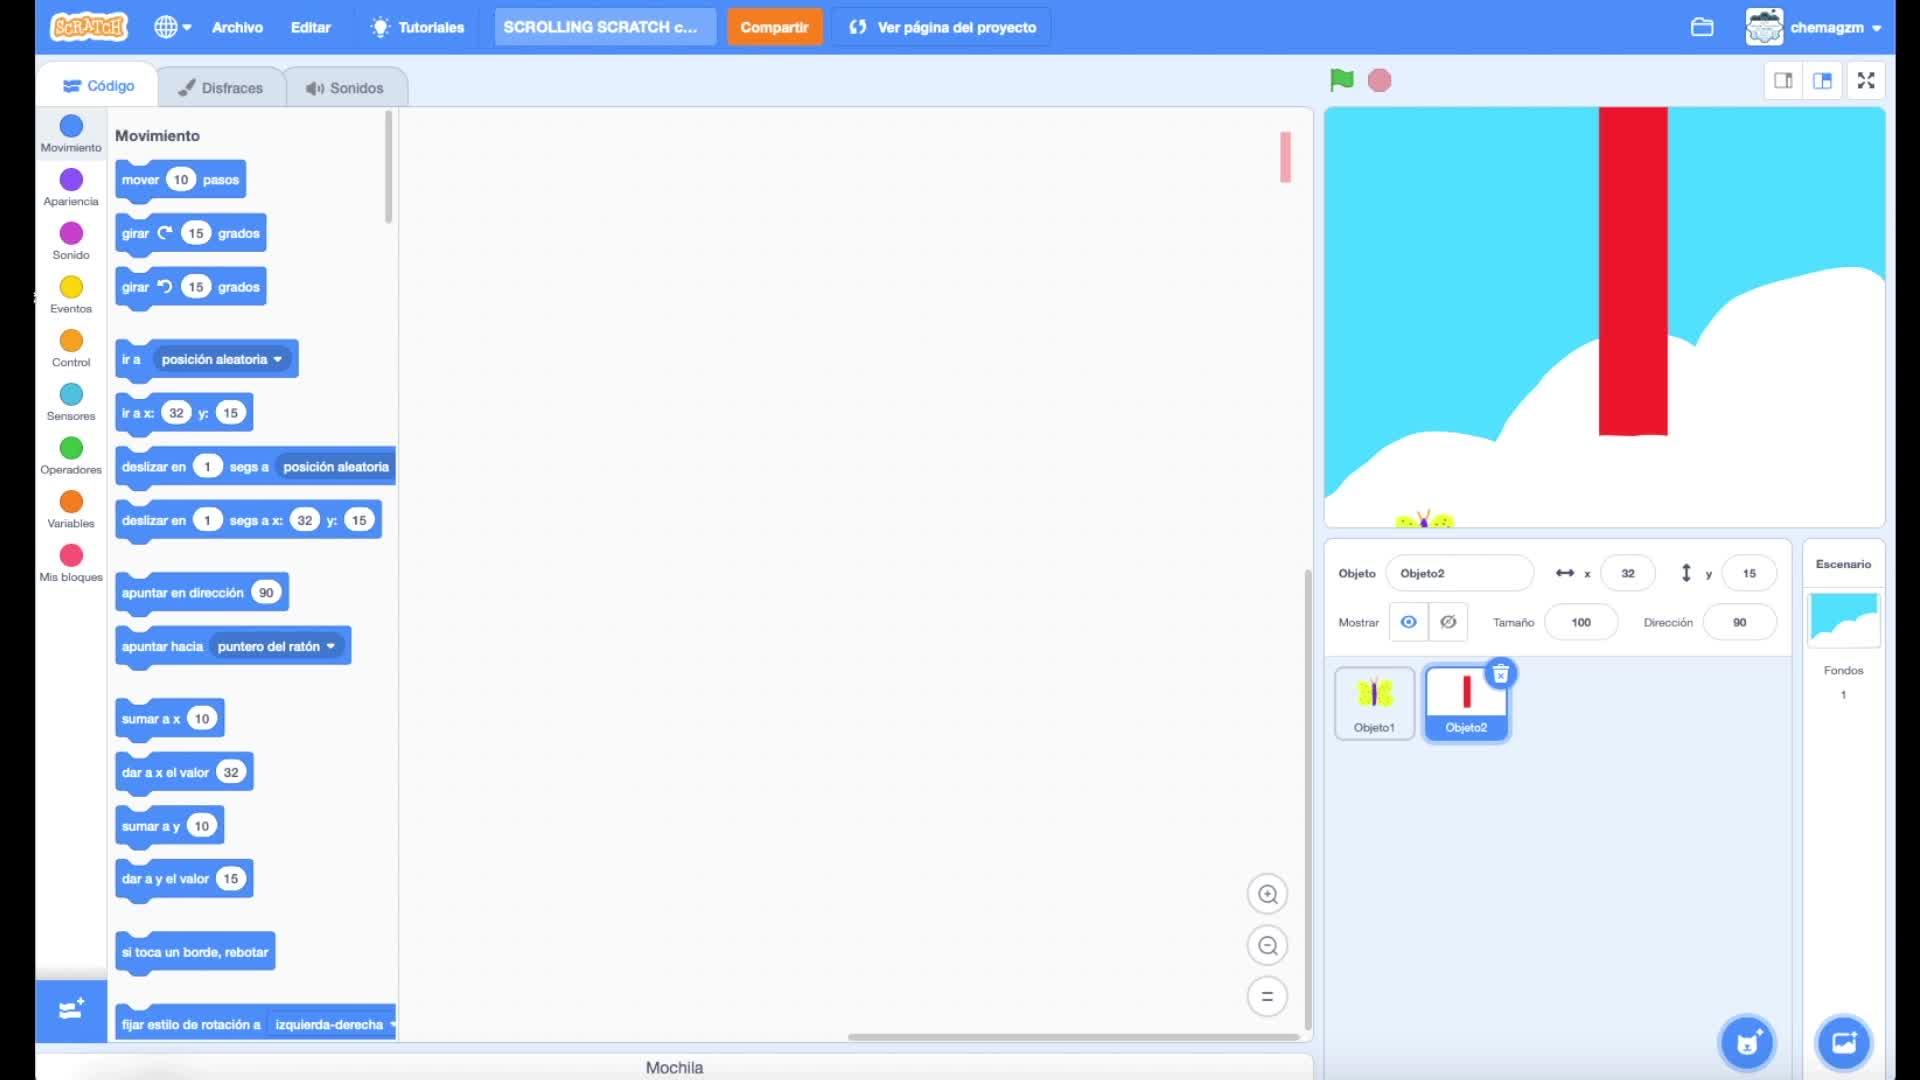Open the Archivo menu
1920x1080 pixels.
pos(237,27)
